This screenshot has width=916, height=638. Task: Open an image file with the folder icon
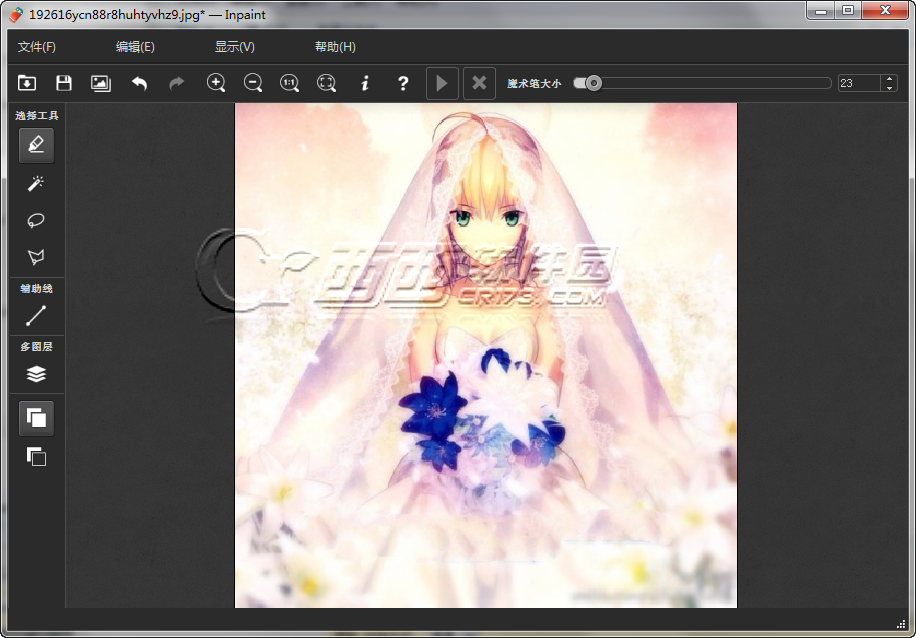coord(27,83)
